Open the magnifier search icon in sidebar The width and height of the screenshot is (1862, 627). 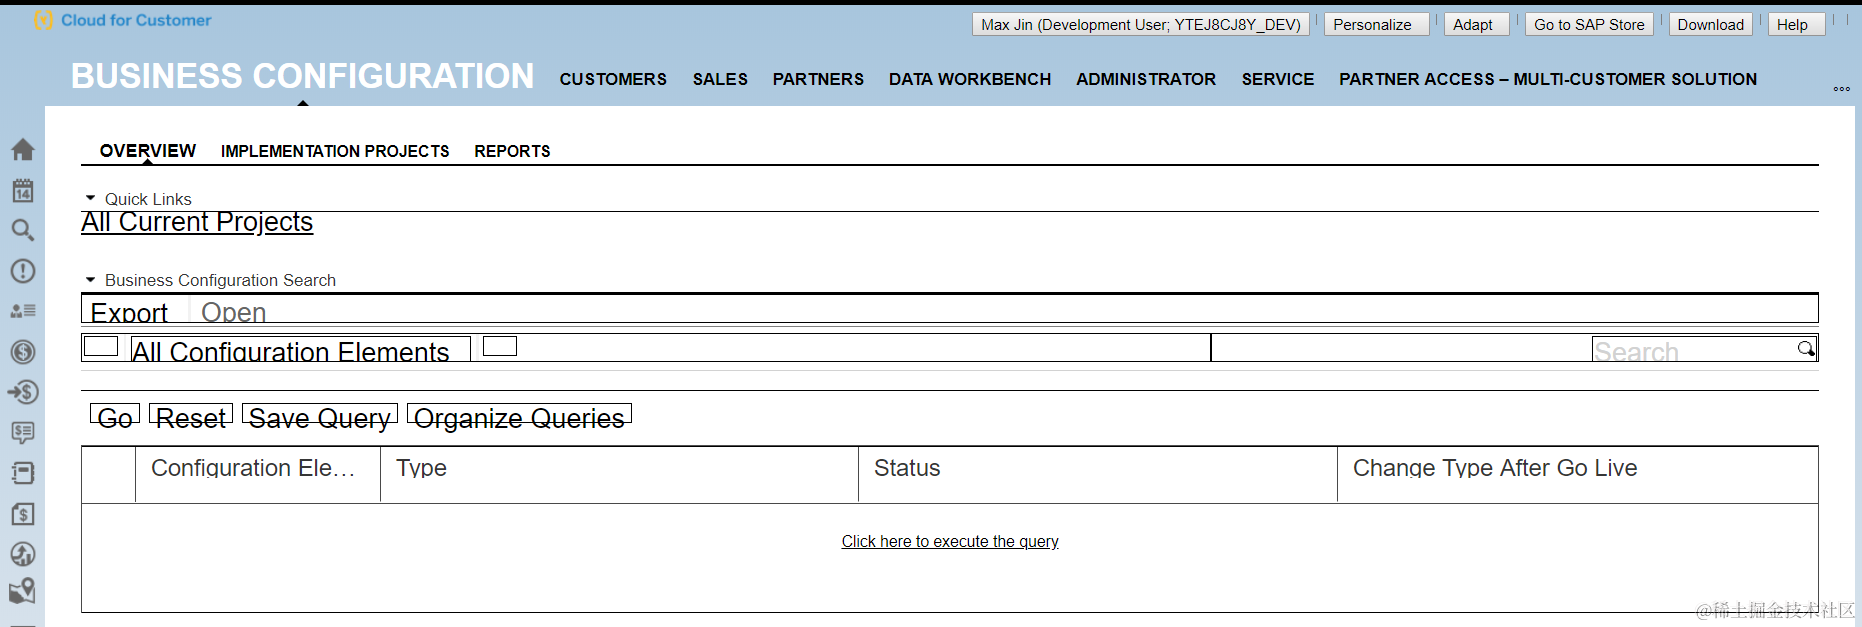(x=23, y=230)
